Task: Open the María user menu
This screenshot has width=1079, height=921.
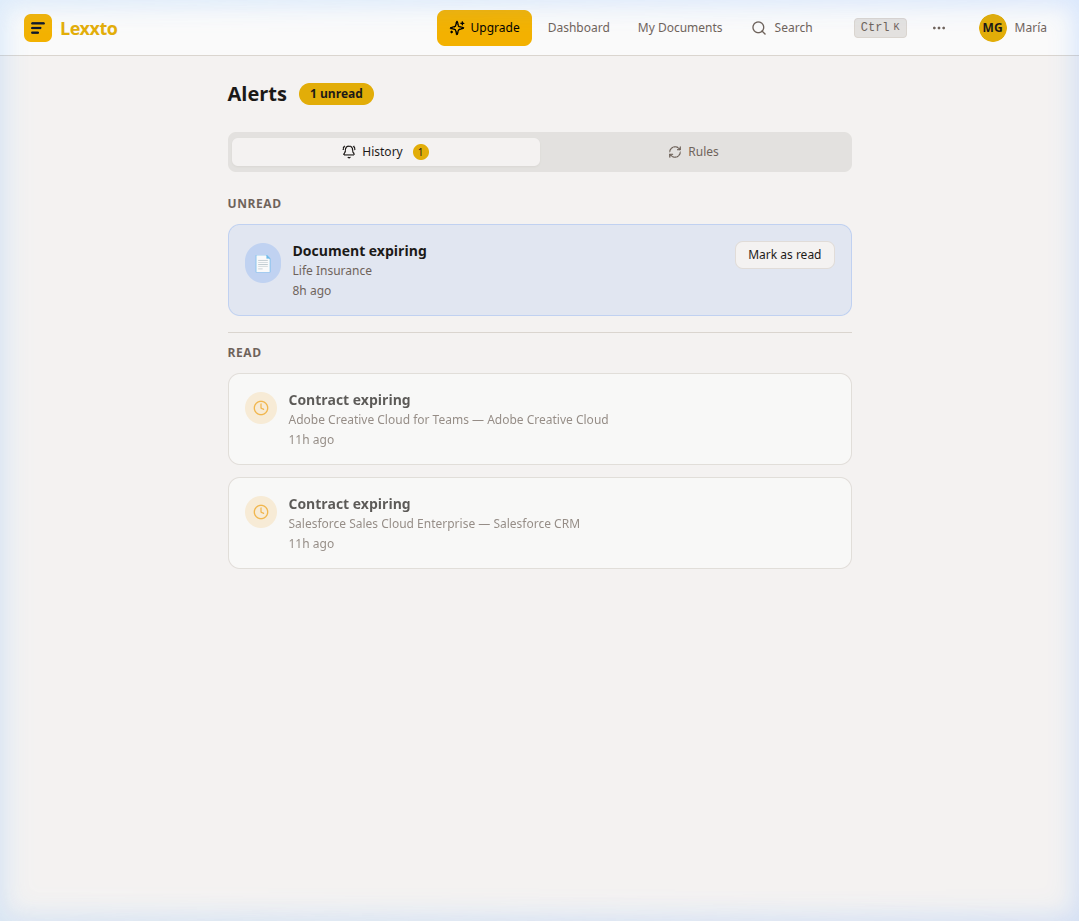Action: [1030, 28]
